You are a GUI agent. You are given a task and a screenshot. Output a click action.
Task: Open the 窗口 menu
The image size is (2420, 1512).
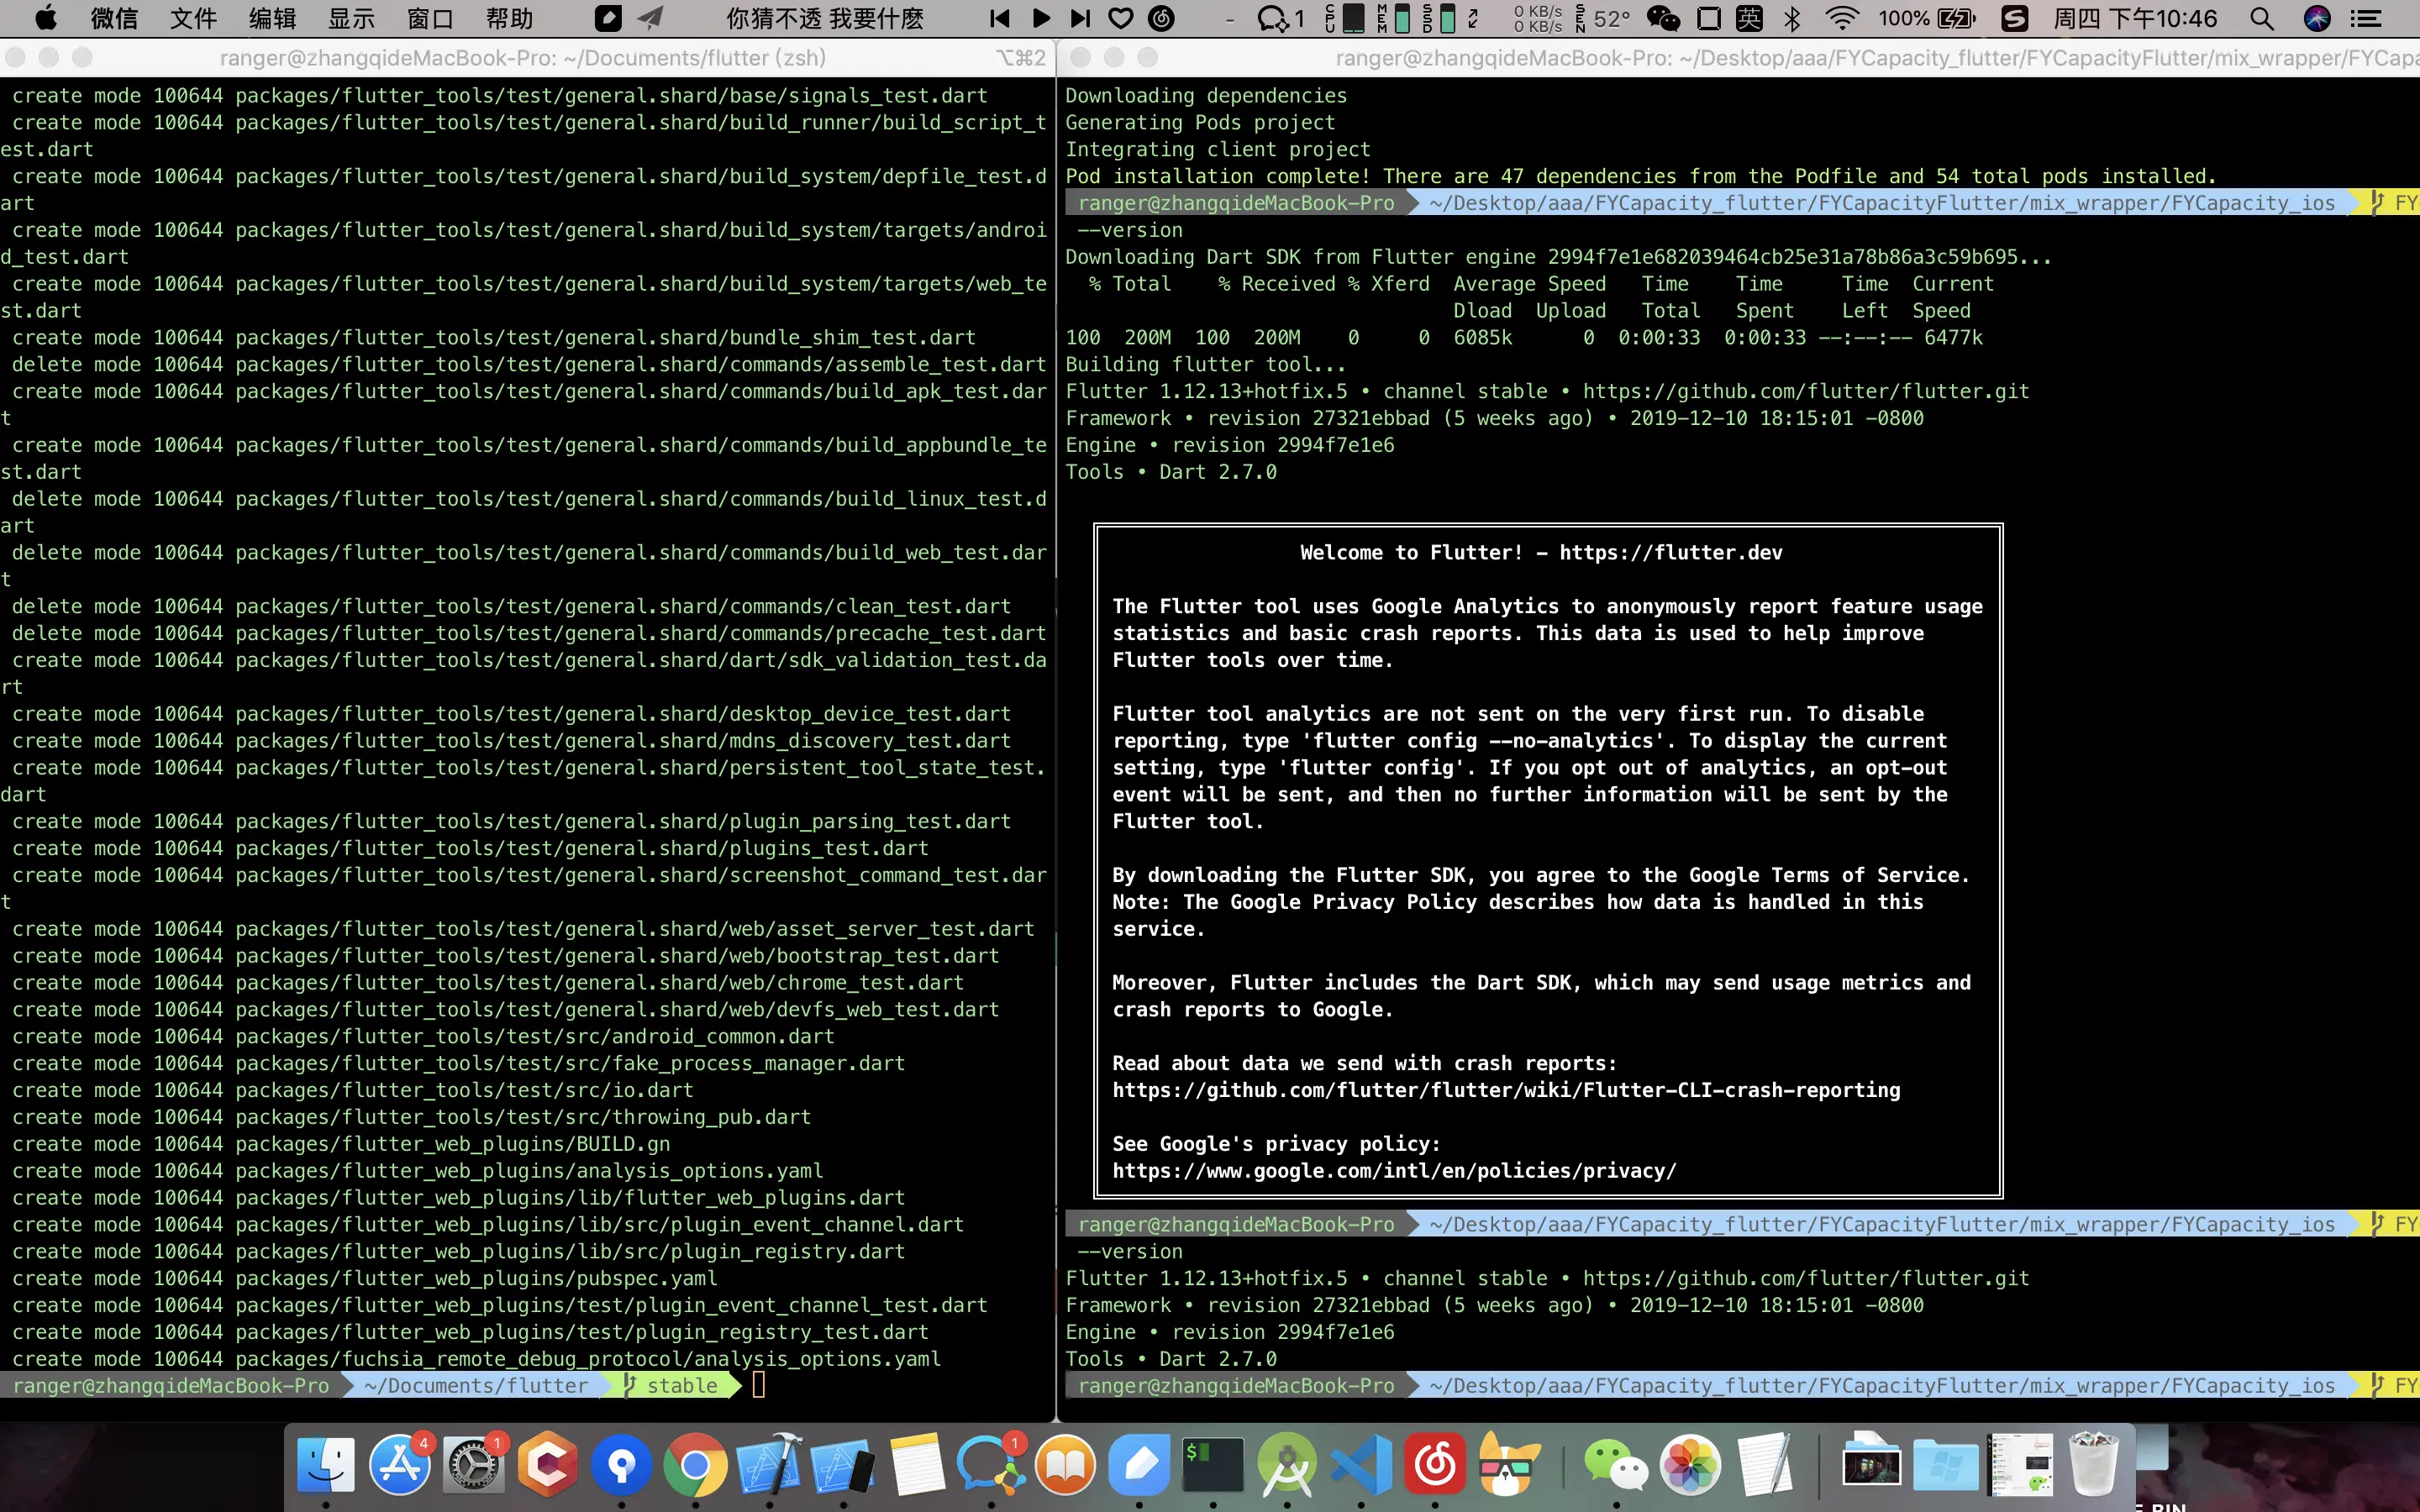click(430, 18)
